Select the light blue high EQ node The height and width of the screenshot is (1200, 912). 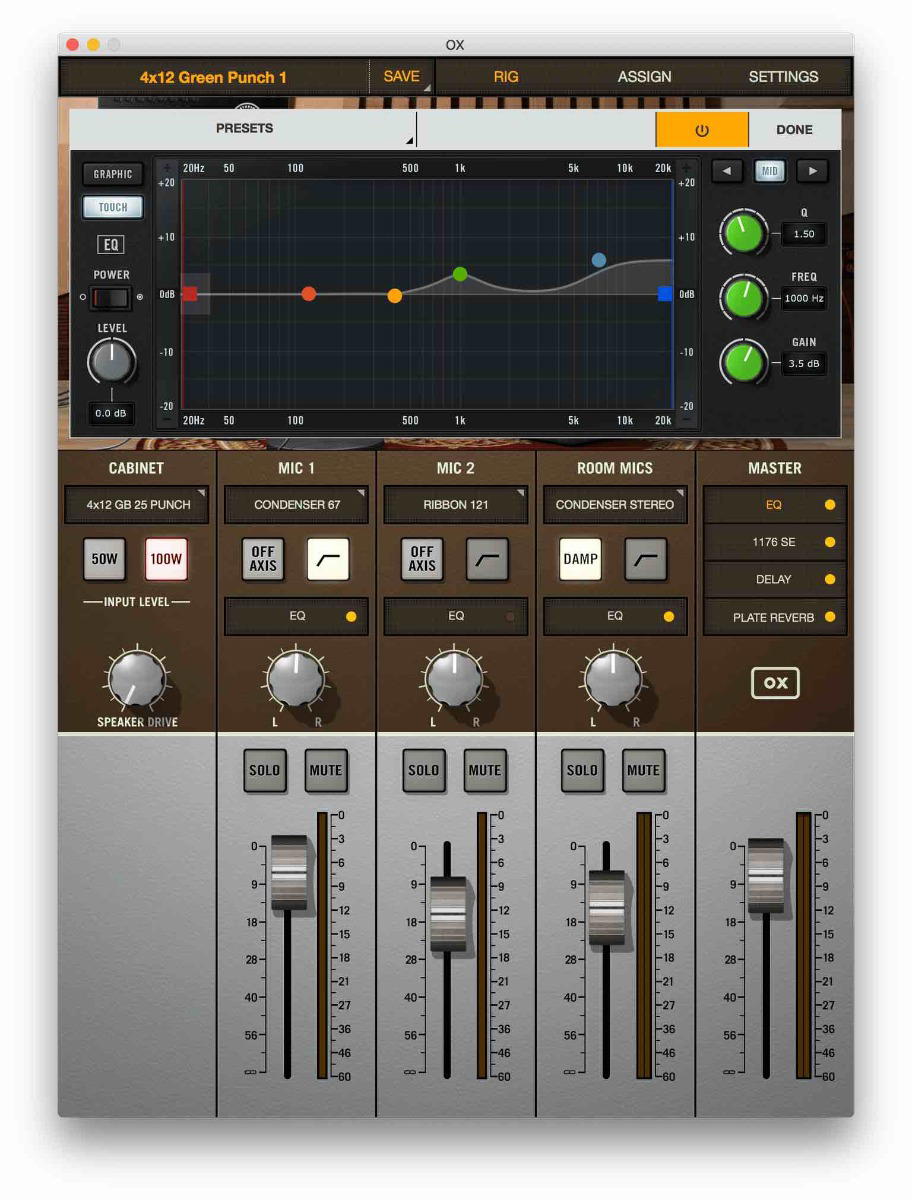599,260
